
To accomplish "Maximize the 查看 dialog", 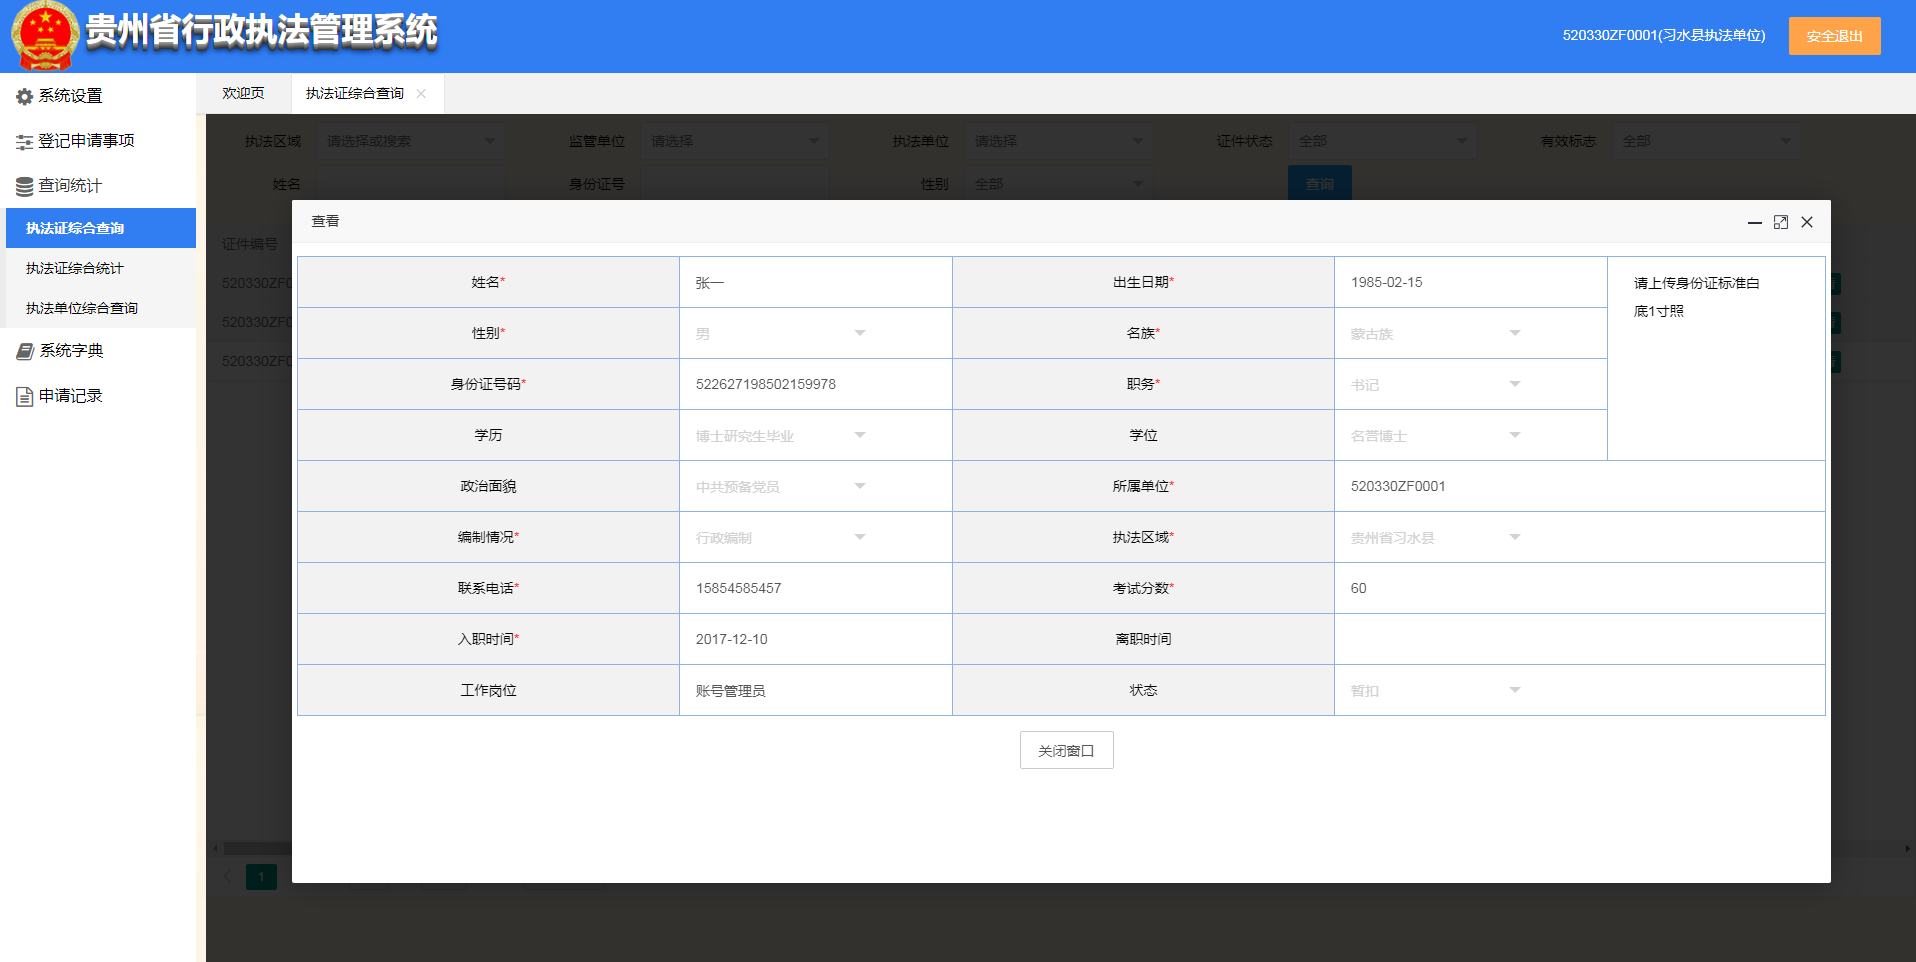I will click(x=1781, y=222).
